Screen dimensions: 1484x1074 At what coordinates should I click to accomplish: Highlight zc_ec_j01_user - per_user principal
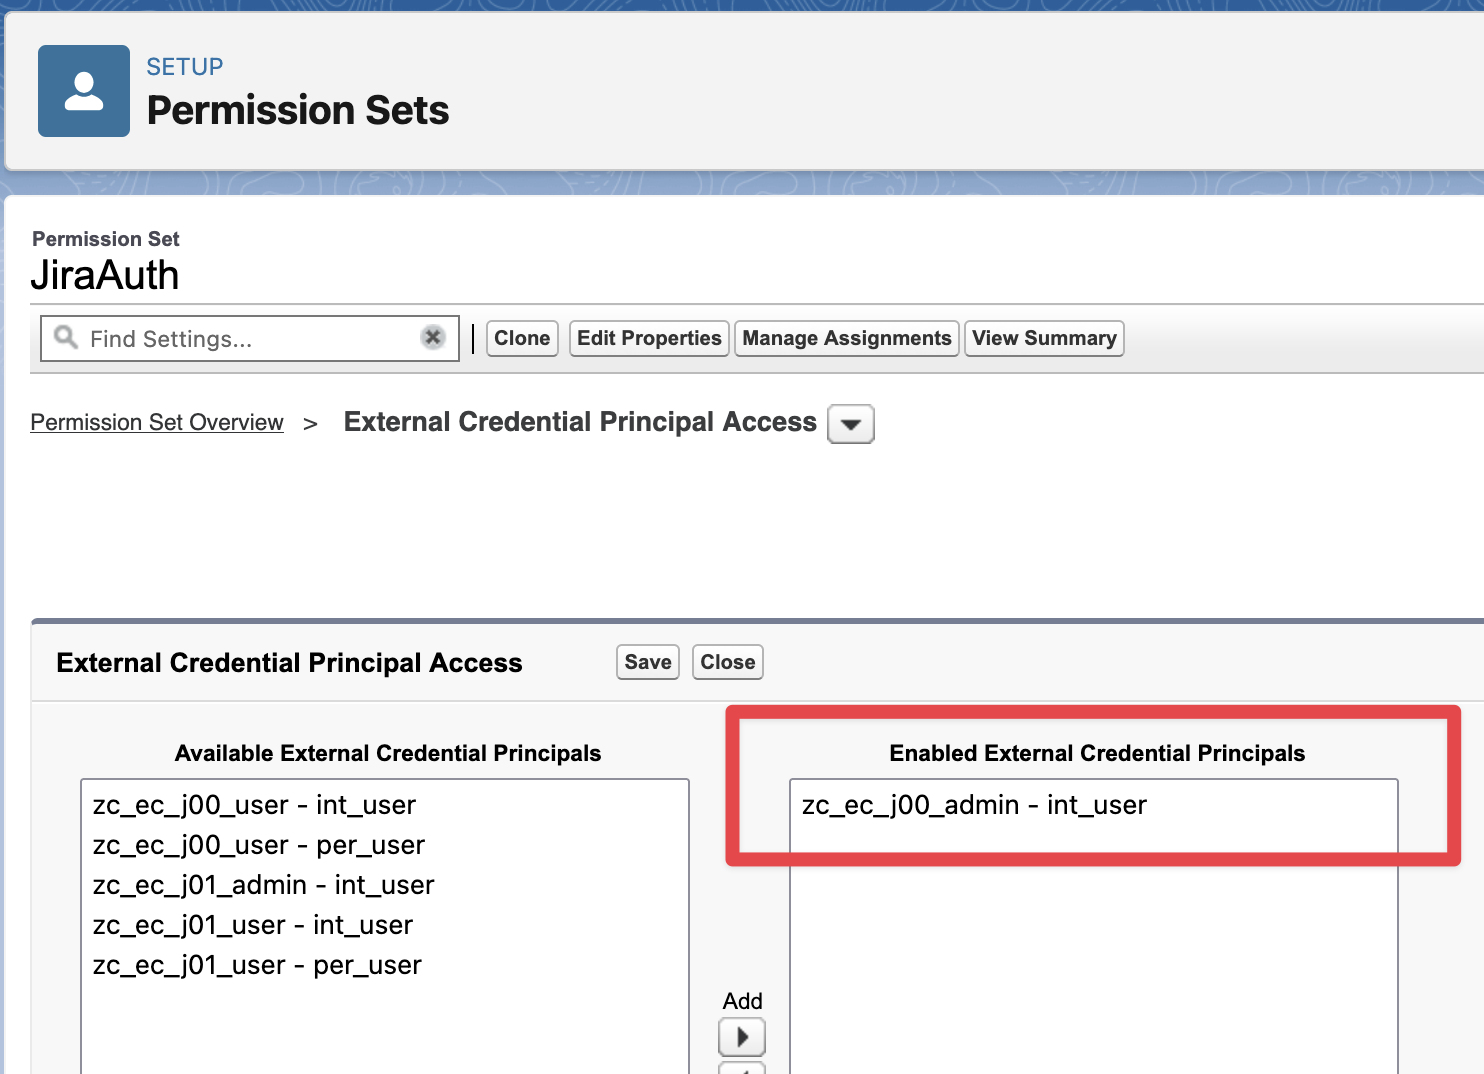pyautogui.click(x=257, y=965)
